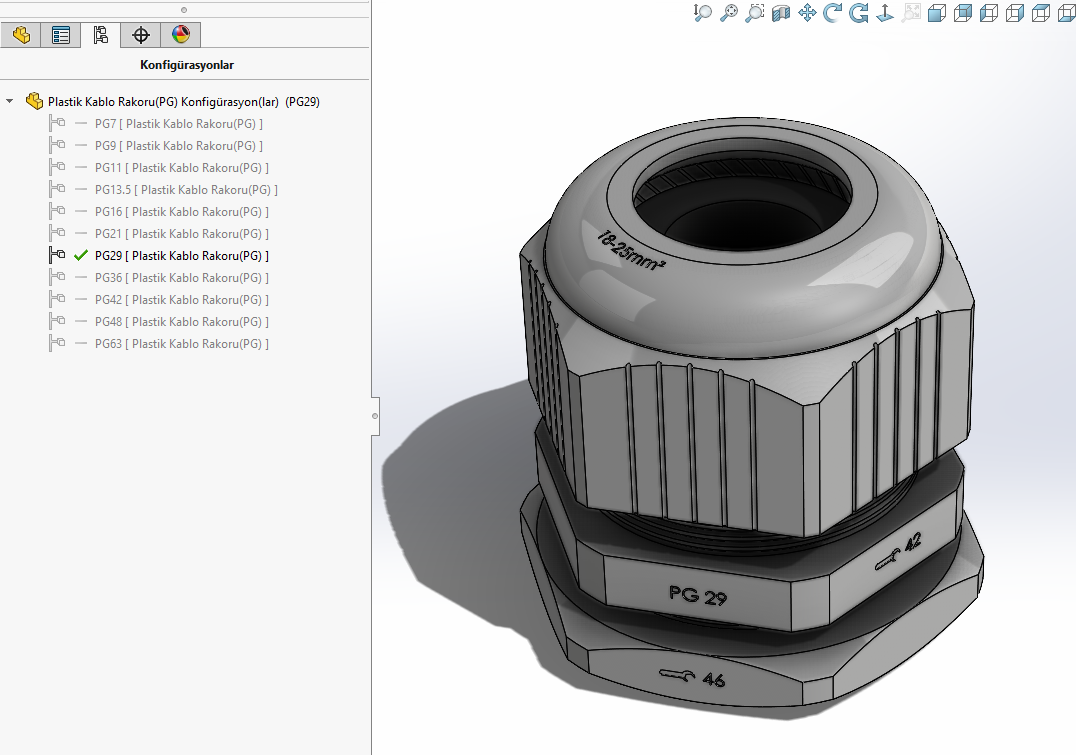
Task: Select the Zoom to Area tool
Action: click(755, 13)
